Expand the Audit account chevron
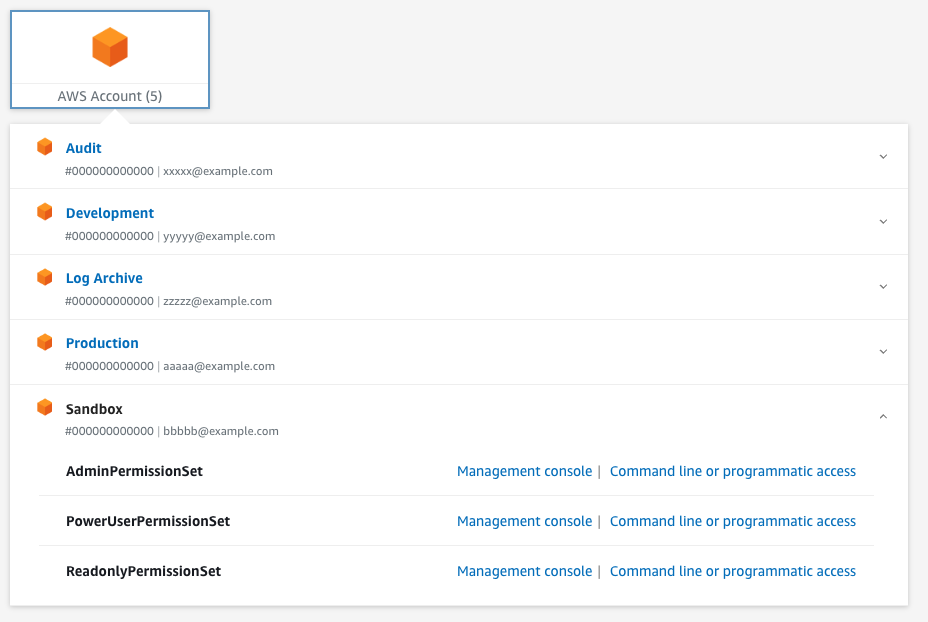This screenshot has width=928, height=622. pos(883,157)
